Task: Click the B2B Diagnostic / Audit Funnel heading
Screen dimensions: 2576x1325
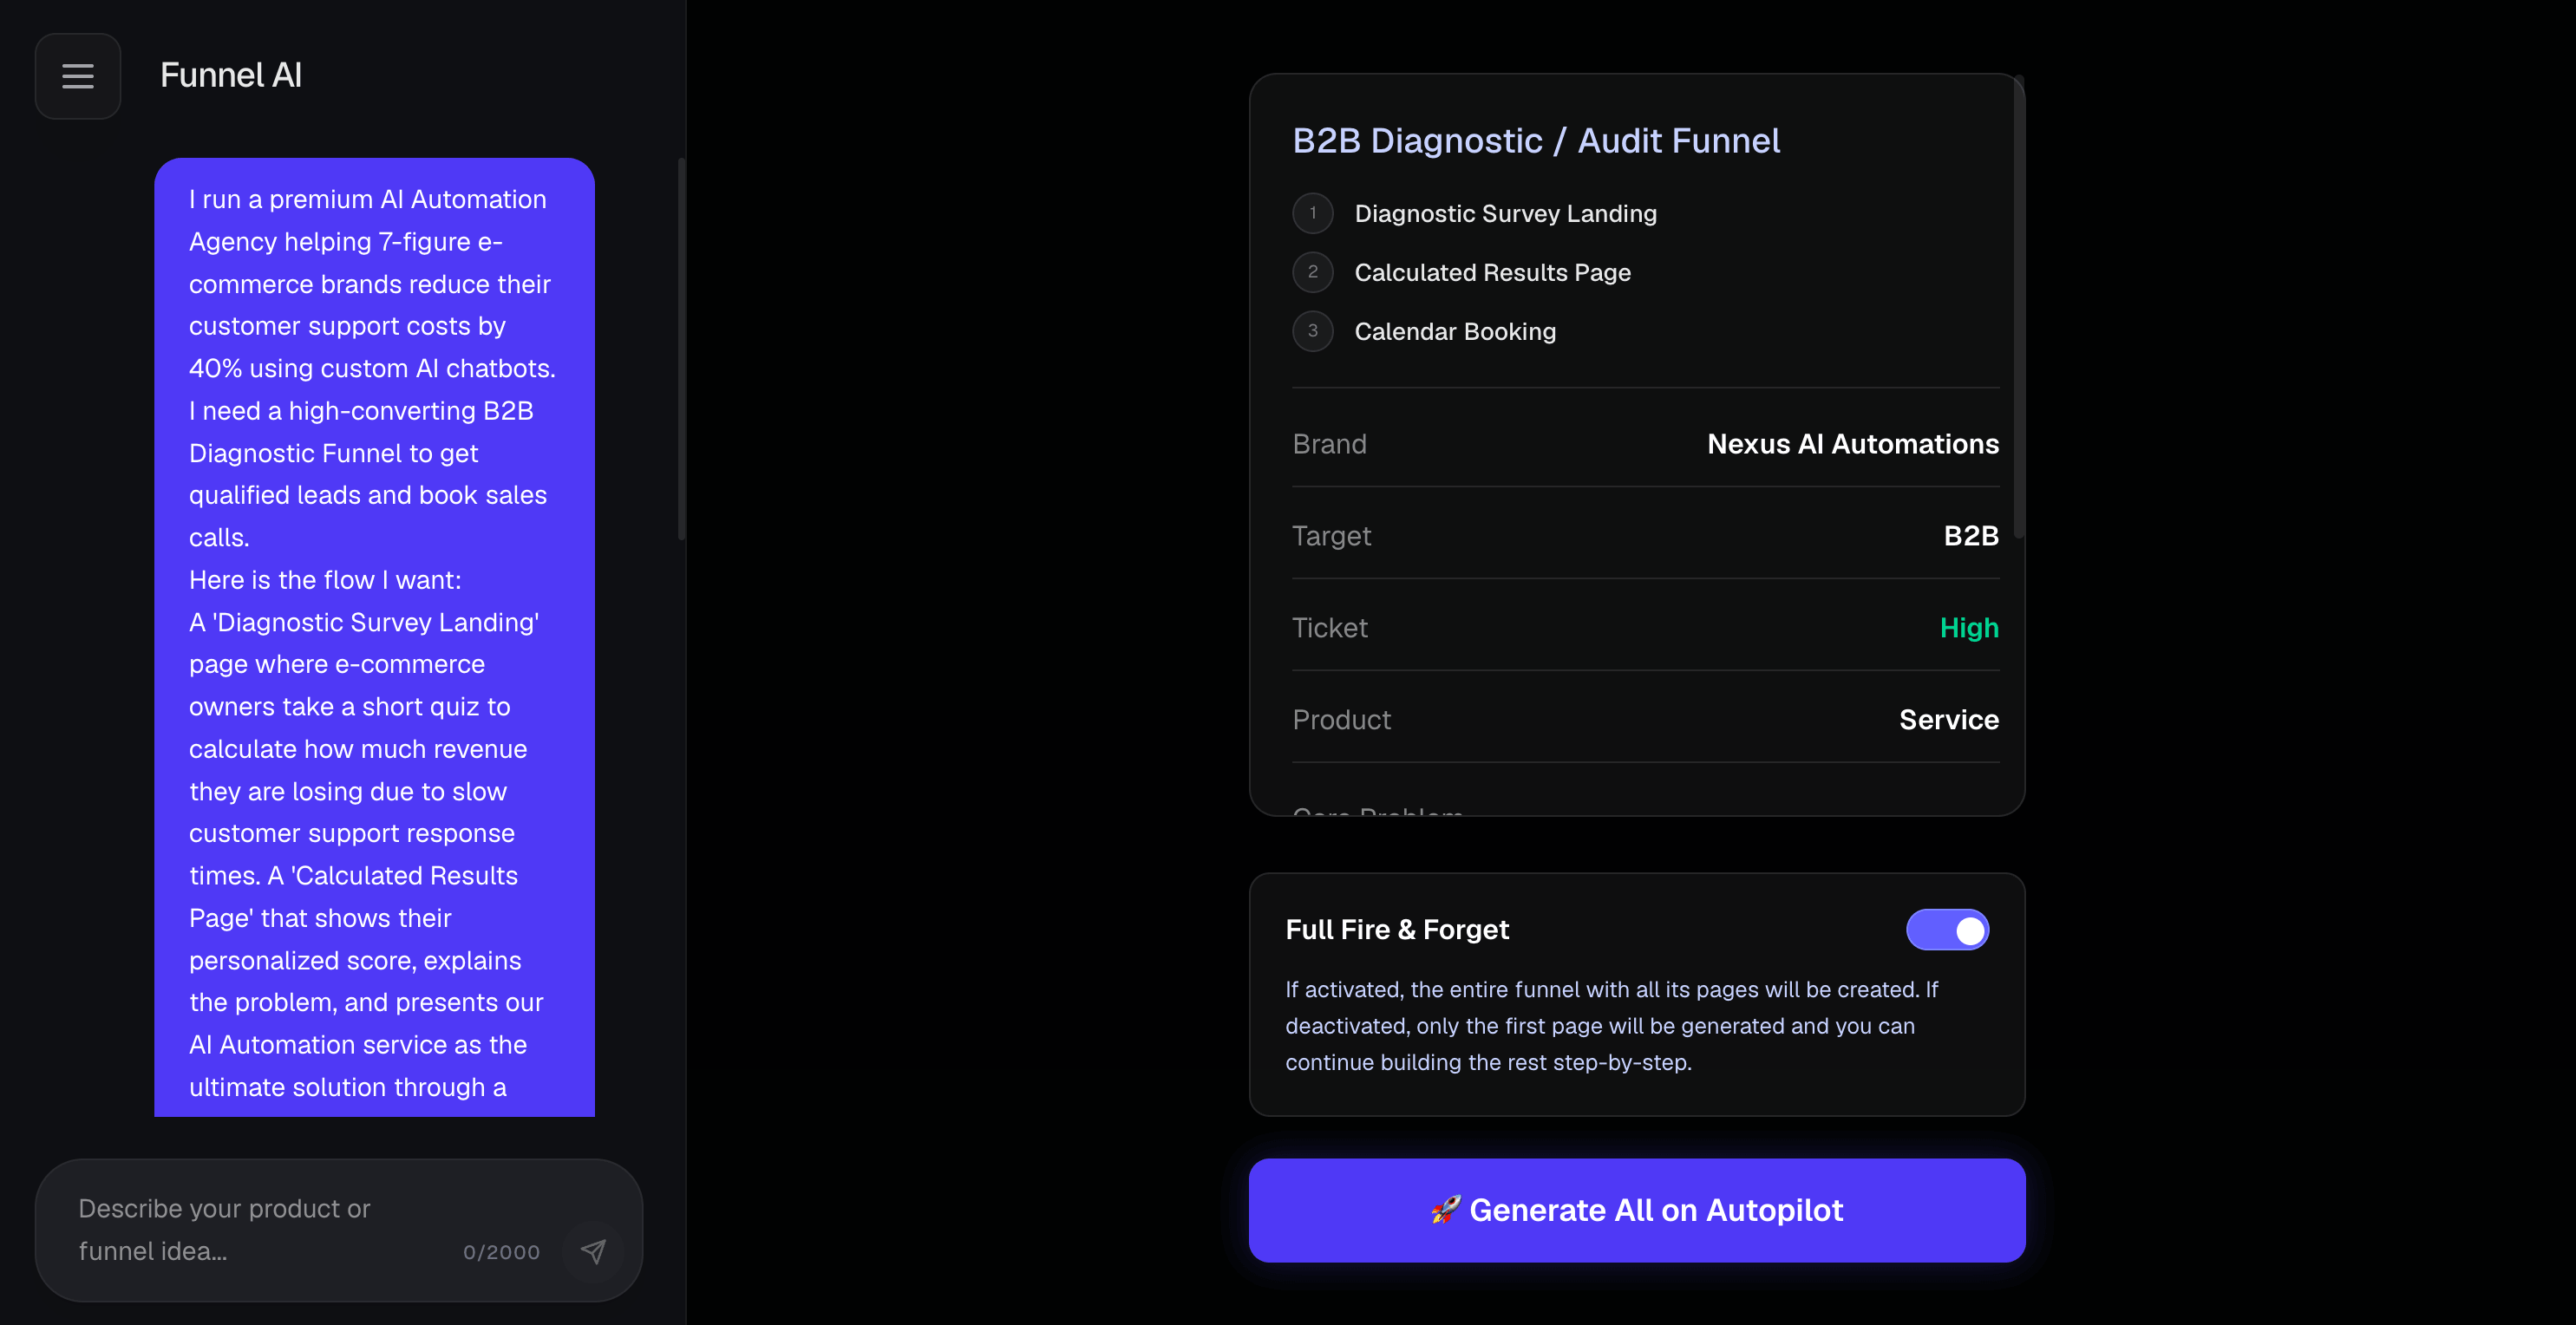Action: [x=1536, y=141]
